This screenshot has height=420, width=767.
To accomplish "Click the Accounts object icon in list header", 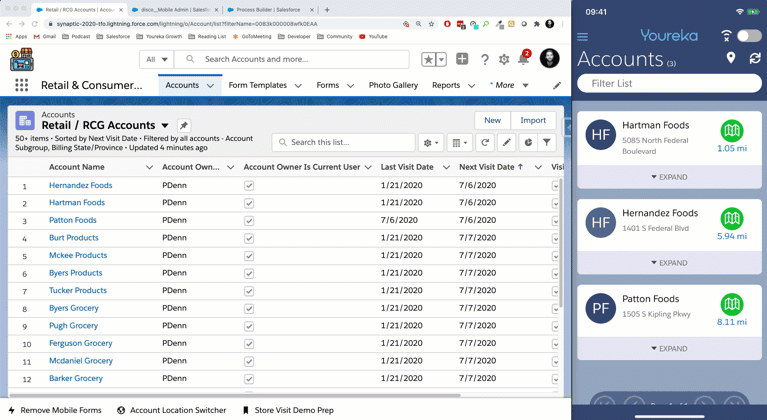I will pos(25,120).
